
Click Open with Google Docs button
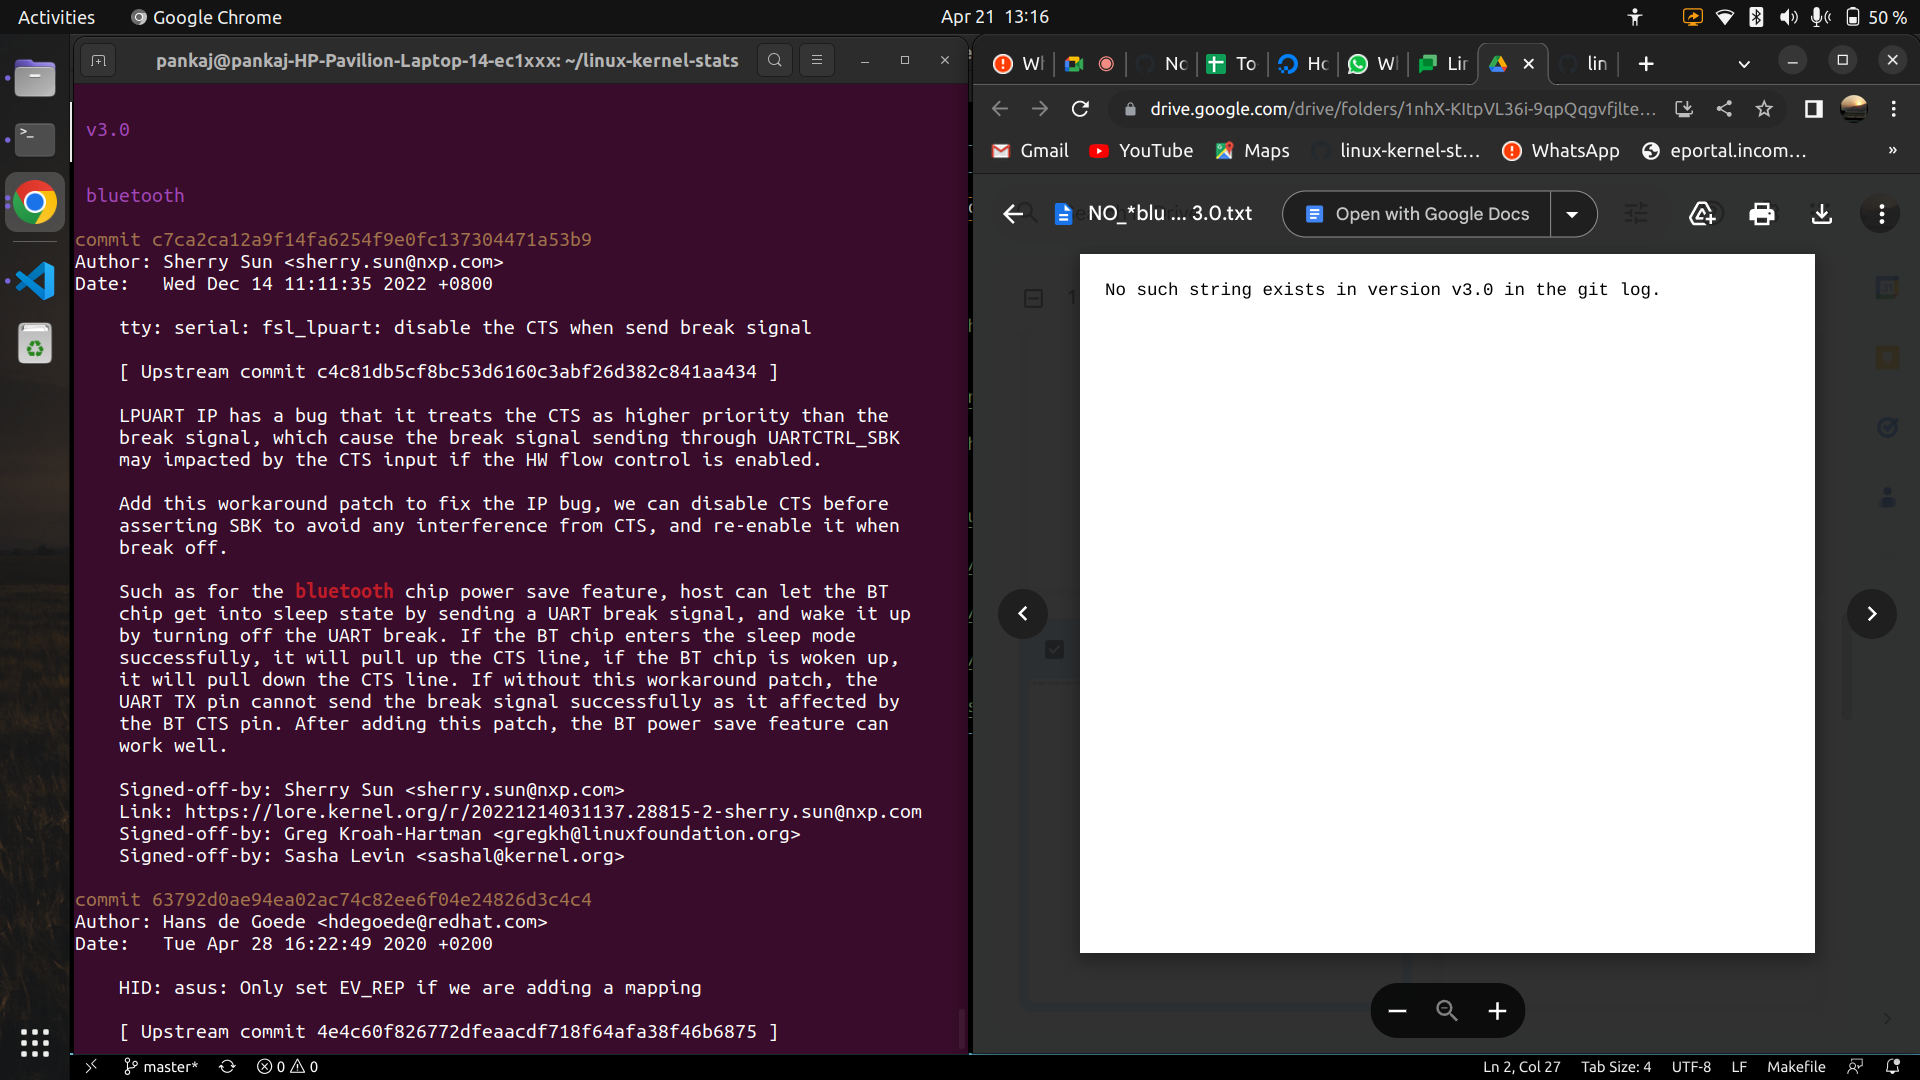(x=1417, y=214)
